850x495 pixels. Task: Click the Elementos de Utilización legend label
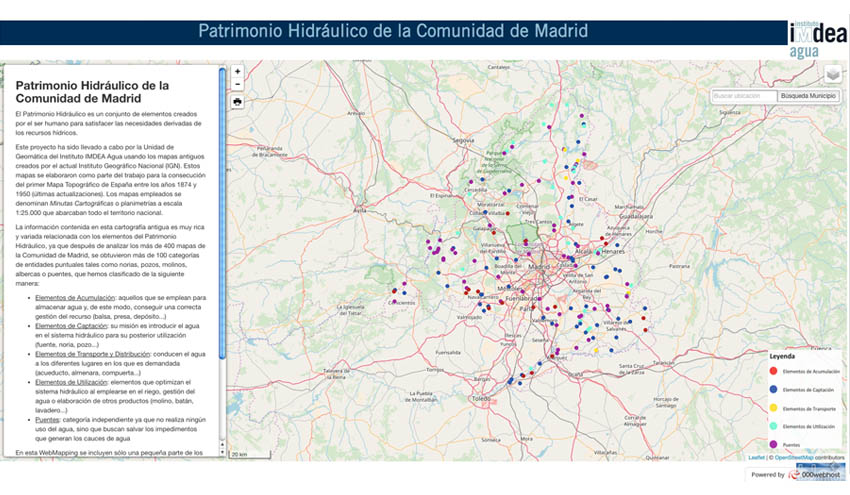(x=811, y=426)
